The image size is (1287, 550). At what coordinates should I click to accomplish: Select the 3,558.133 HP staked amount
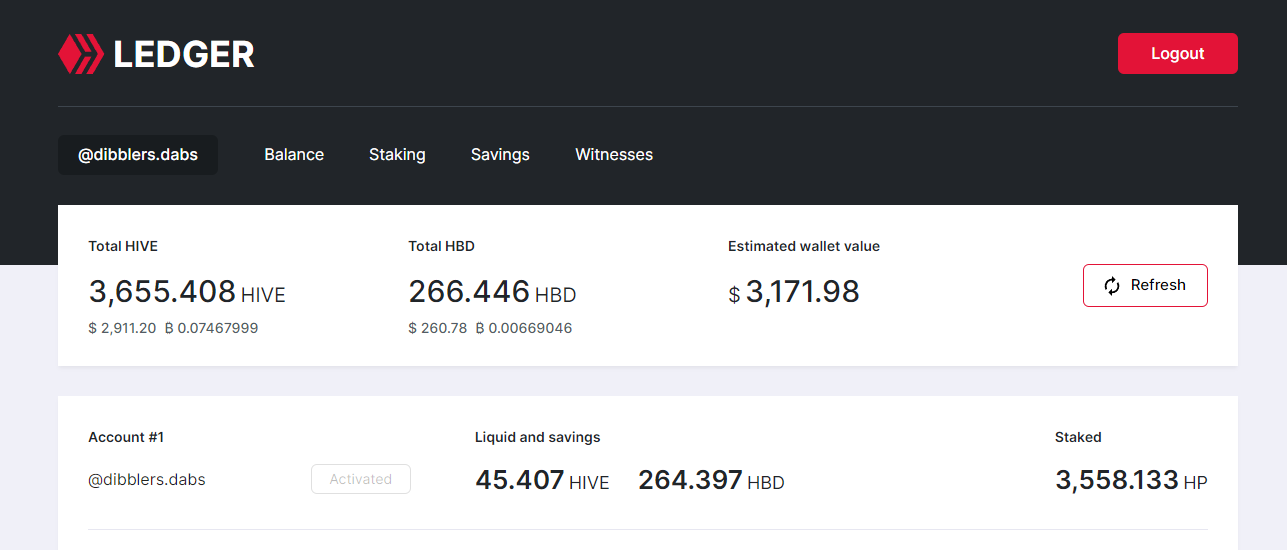click(1131, 480)
